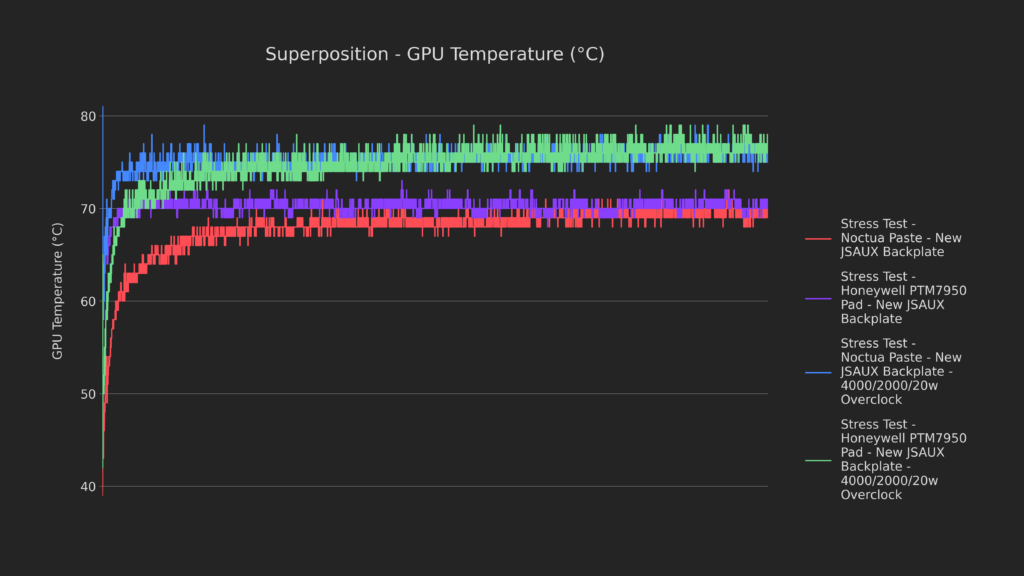This screenshot has height=576, width=1024.
Task: Hide the non-overclock Honeywell PTM7950 legend entry
Action: click(903, 297)
